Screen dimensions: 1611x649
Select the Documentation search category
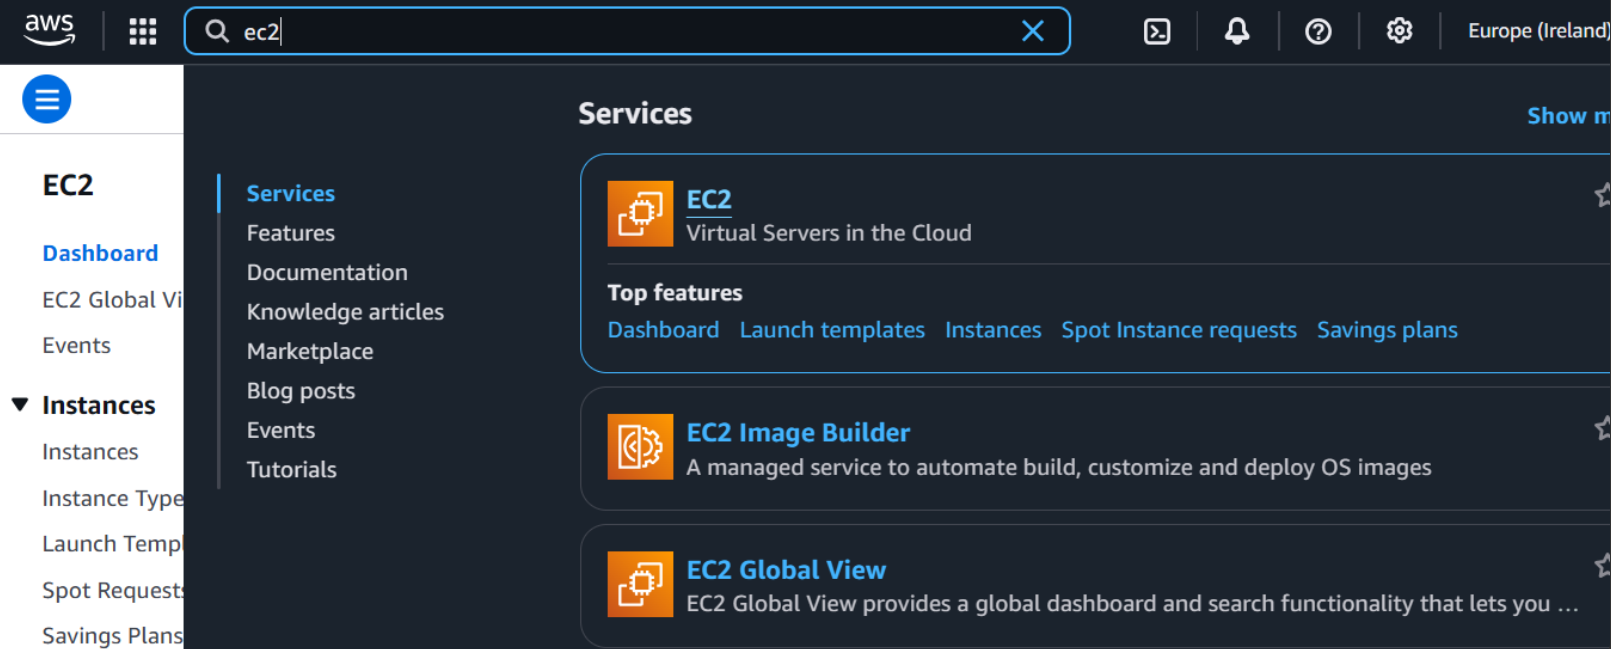click(327, 272)
